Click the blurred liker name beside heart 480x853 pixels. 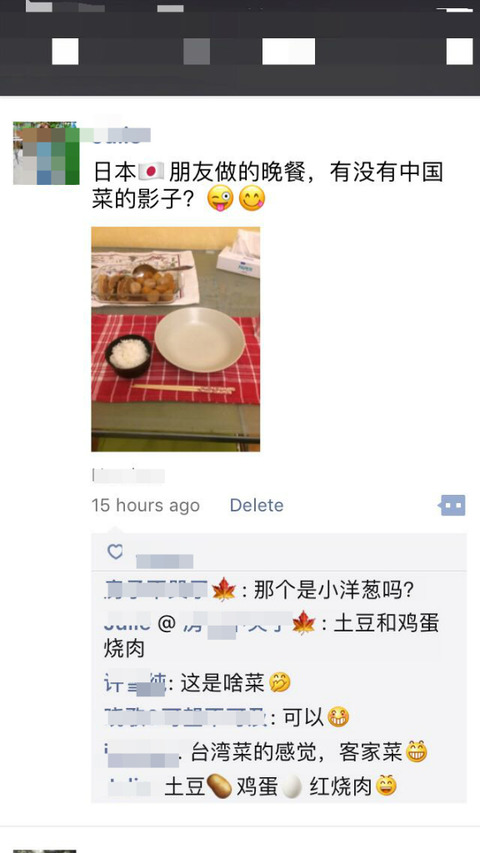coord(164,561)
